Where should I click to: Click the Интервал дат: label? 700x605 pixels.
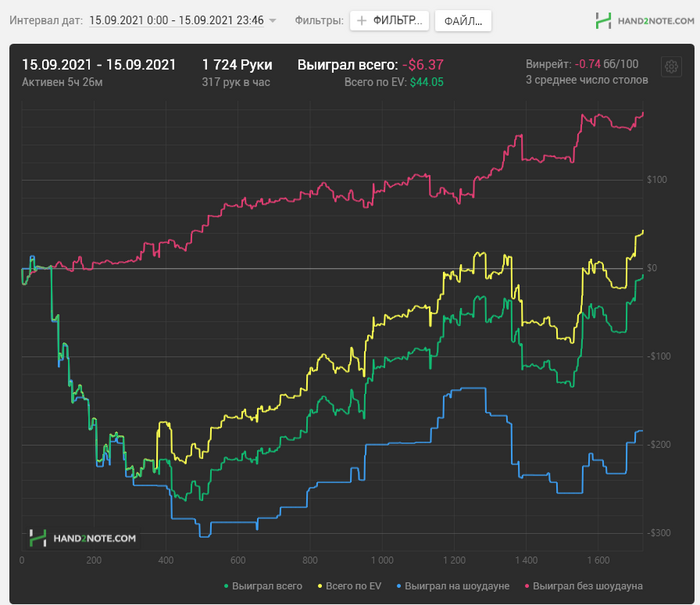tap(46, 21)
